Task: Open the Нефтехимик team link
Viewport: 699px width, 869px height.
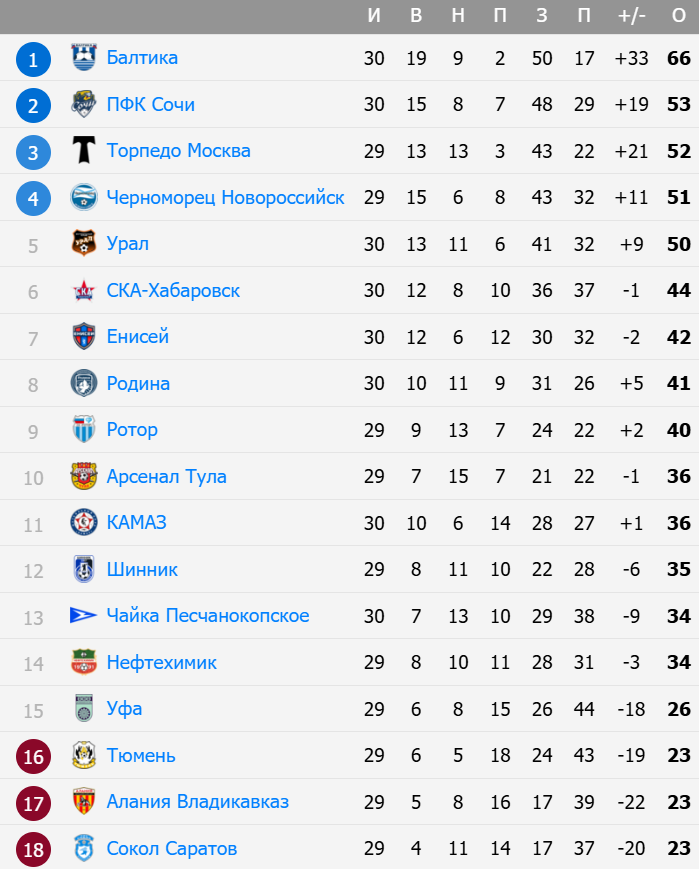Action: pos(161,662)
